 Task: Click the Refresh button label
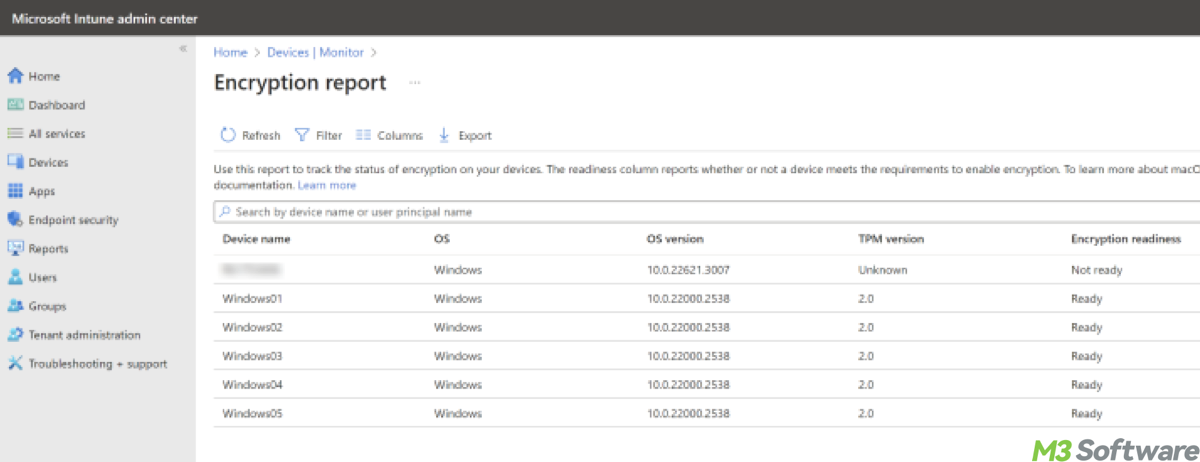(x=261, y=136)
